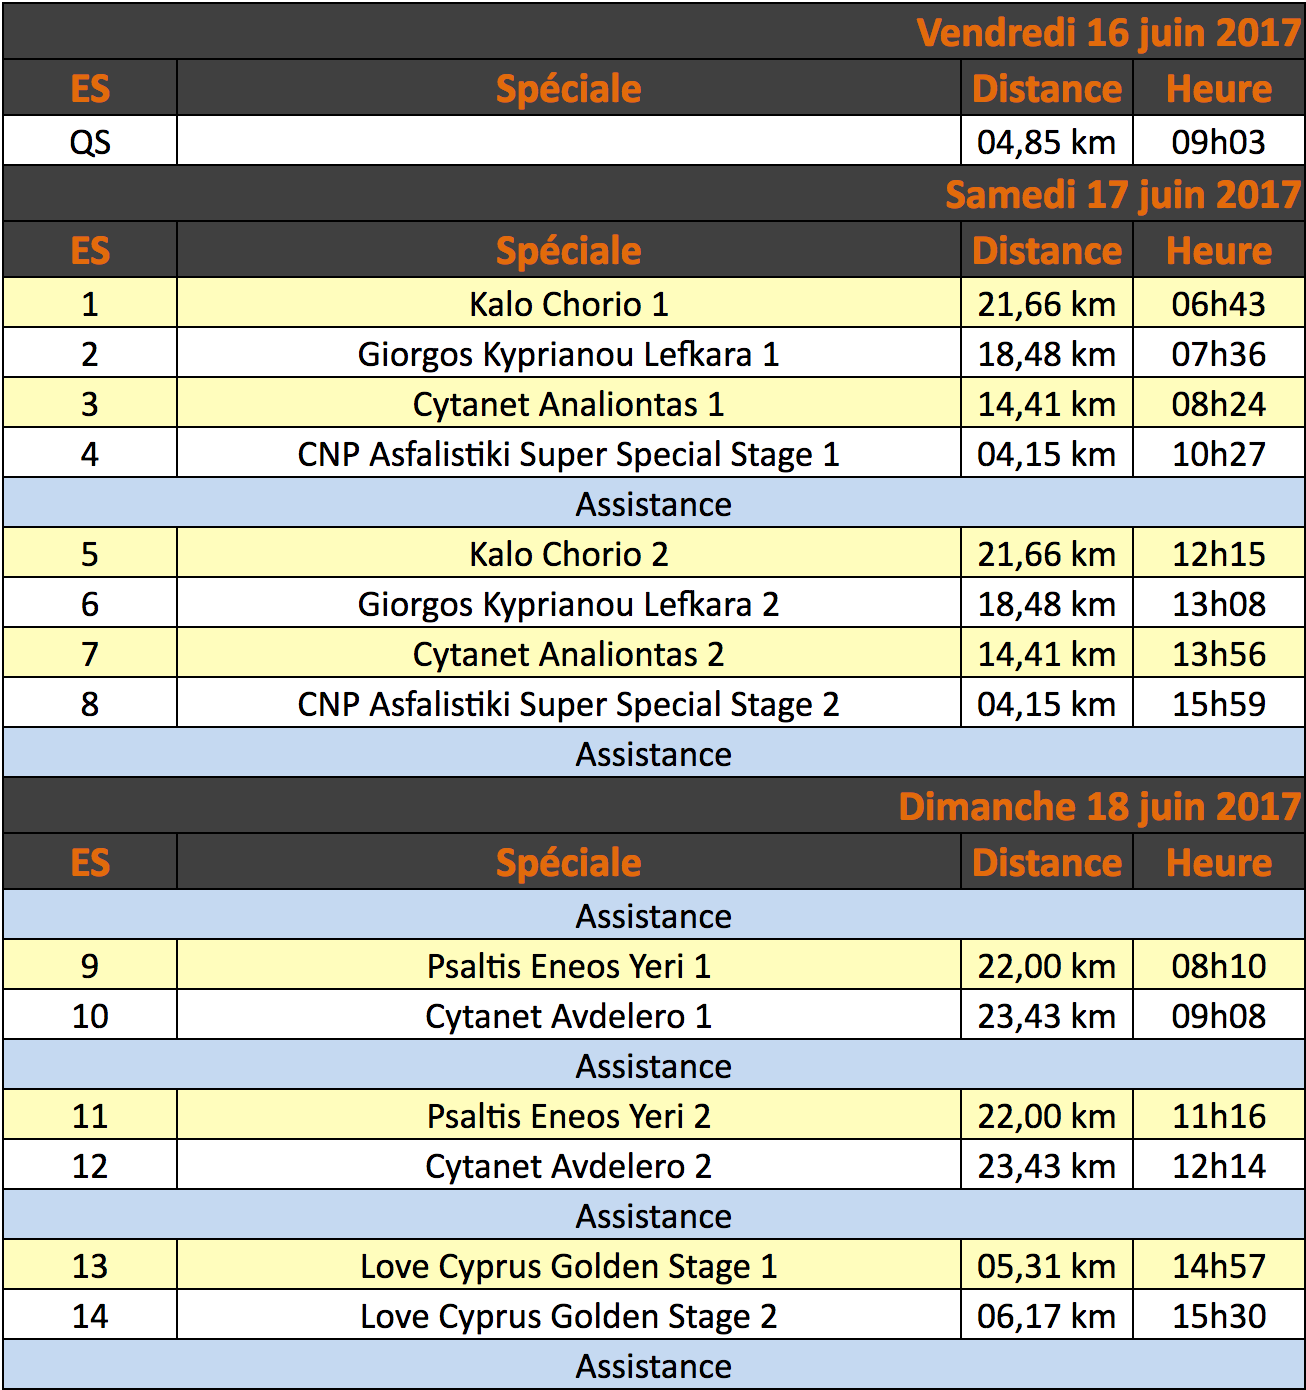Click the Dimanche 18 juin 2017 header
The width and height of the screenshot is (1306, 1390).
(1099, 806)
